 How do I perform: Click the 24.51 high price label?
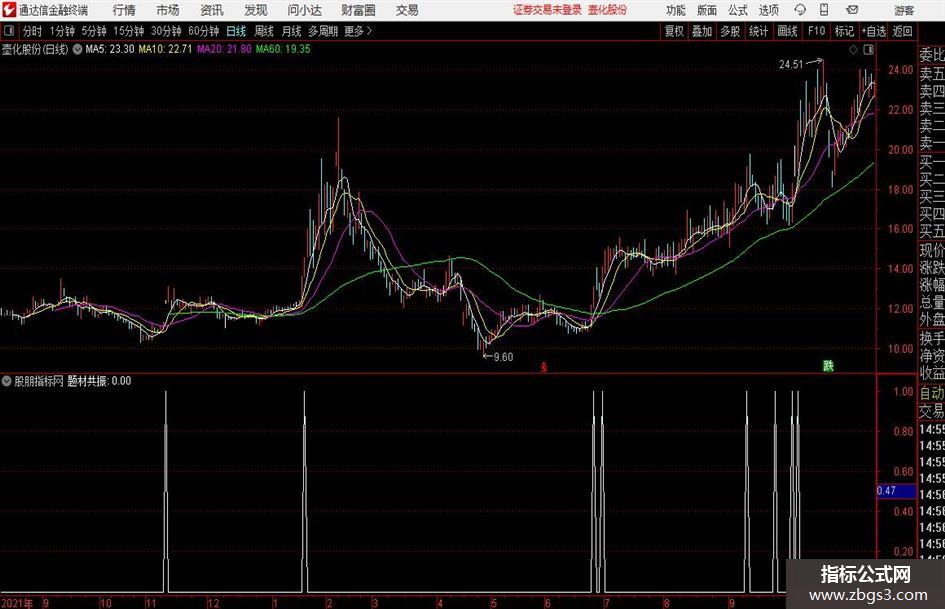pos(791,65)
